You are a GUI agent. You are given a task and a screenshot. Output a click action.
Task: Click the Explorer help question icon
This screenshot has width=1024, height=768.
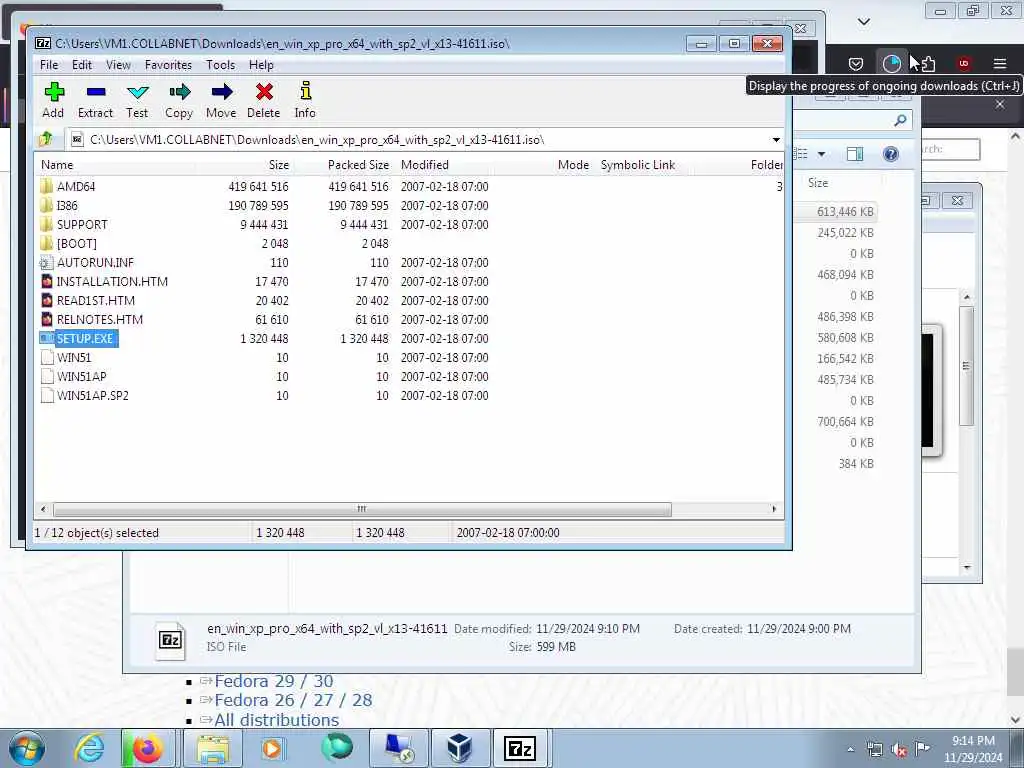(891, 154)
